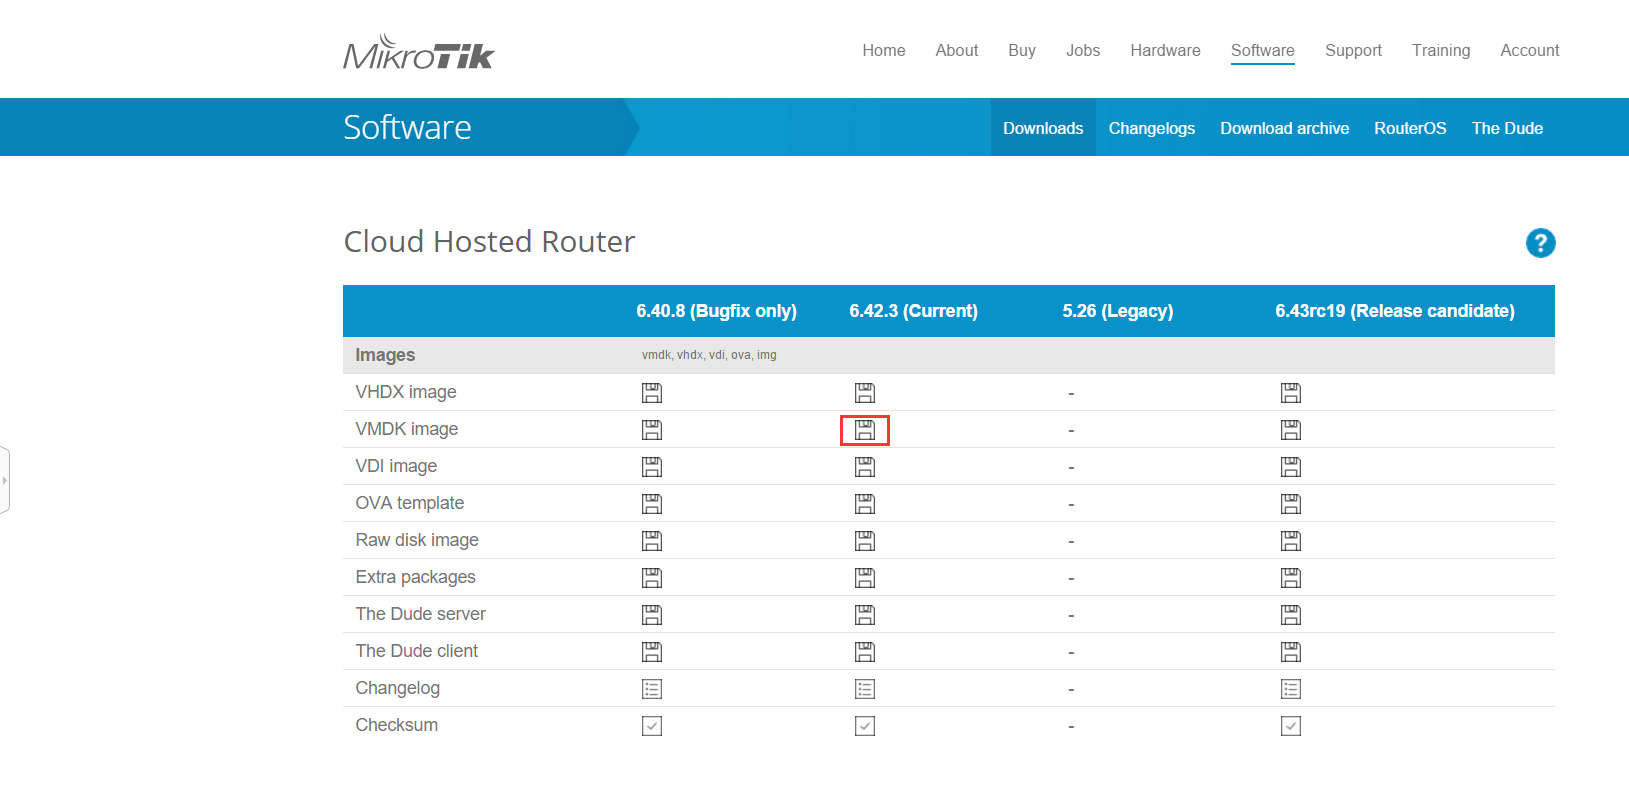Click the "Extra packages" row label
This screenshot has height=788, width=1629.
tap(415, 577)
